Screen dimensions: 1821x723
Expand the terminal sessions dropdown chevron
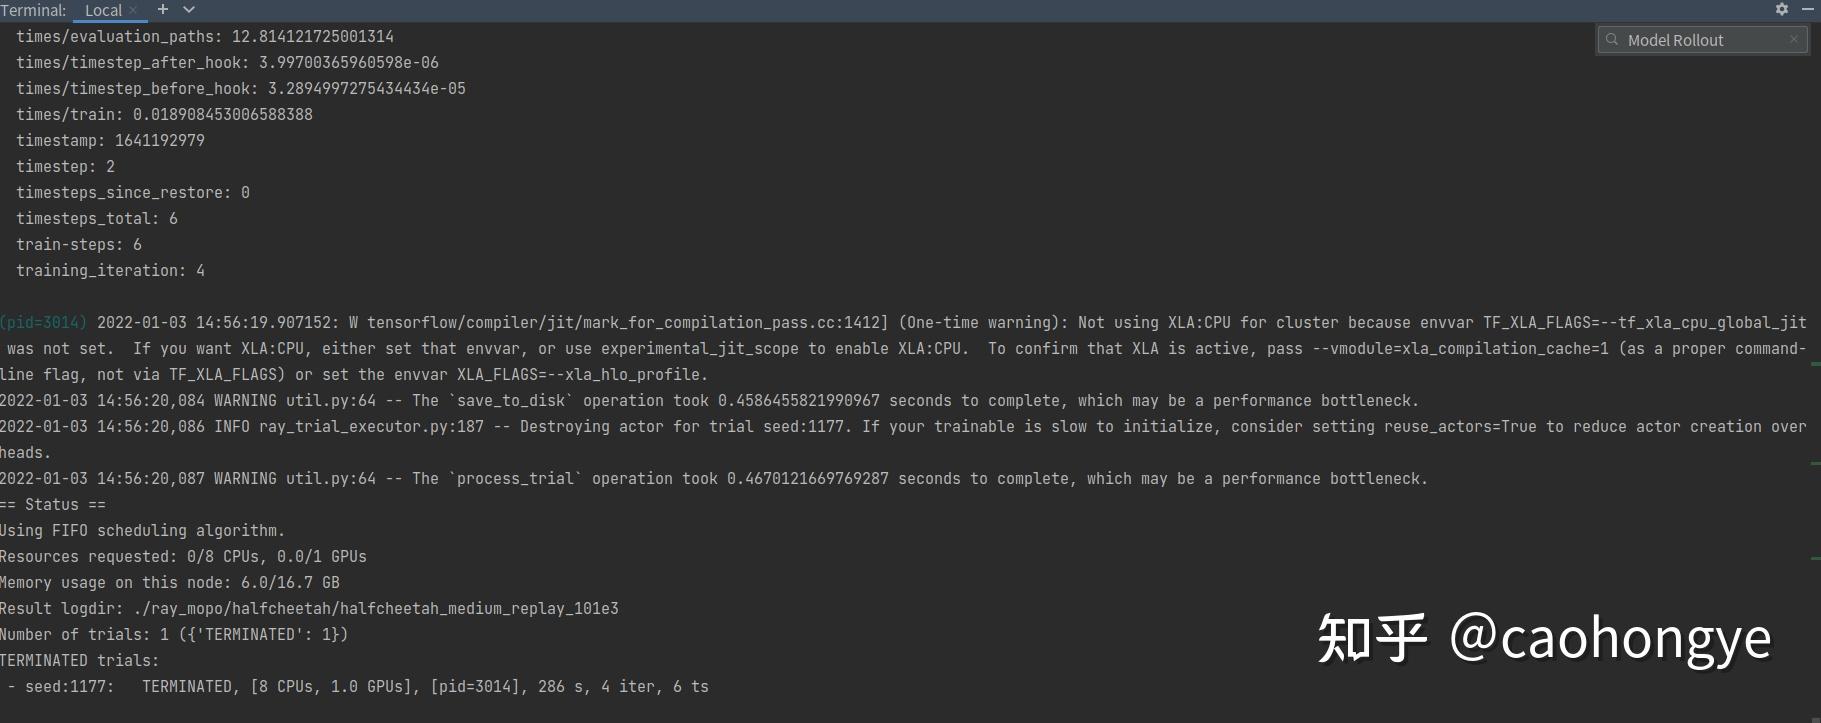(189, 9)
